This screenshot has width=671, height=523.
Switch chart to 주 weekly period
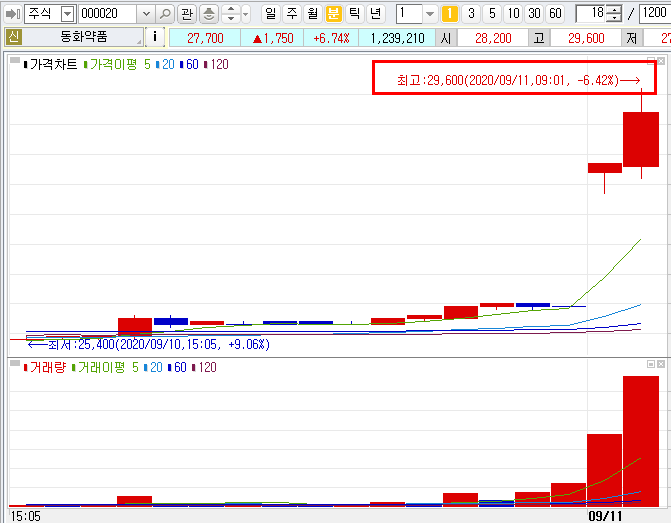click(x=292, y=14)
